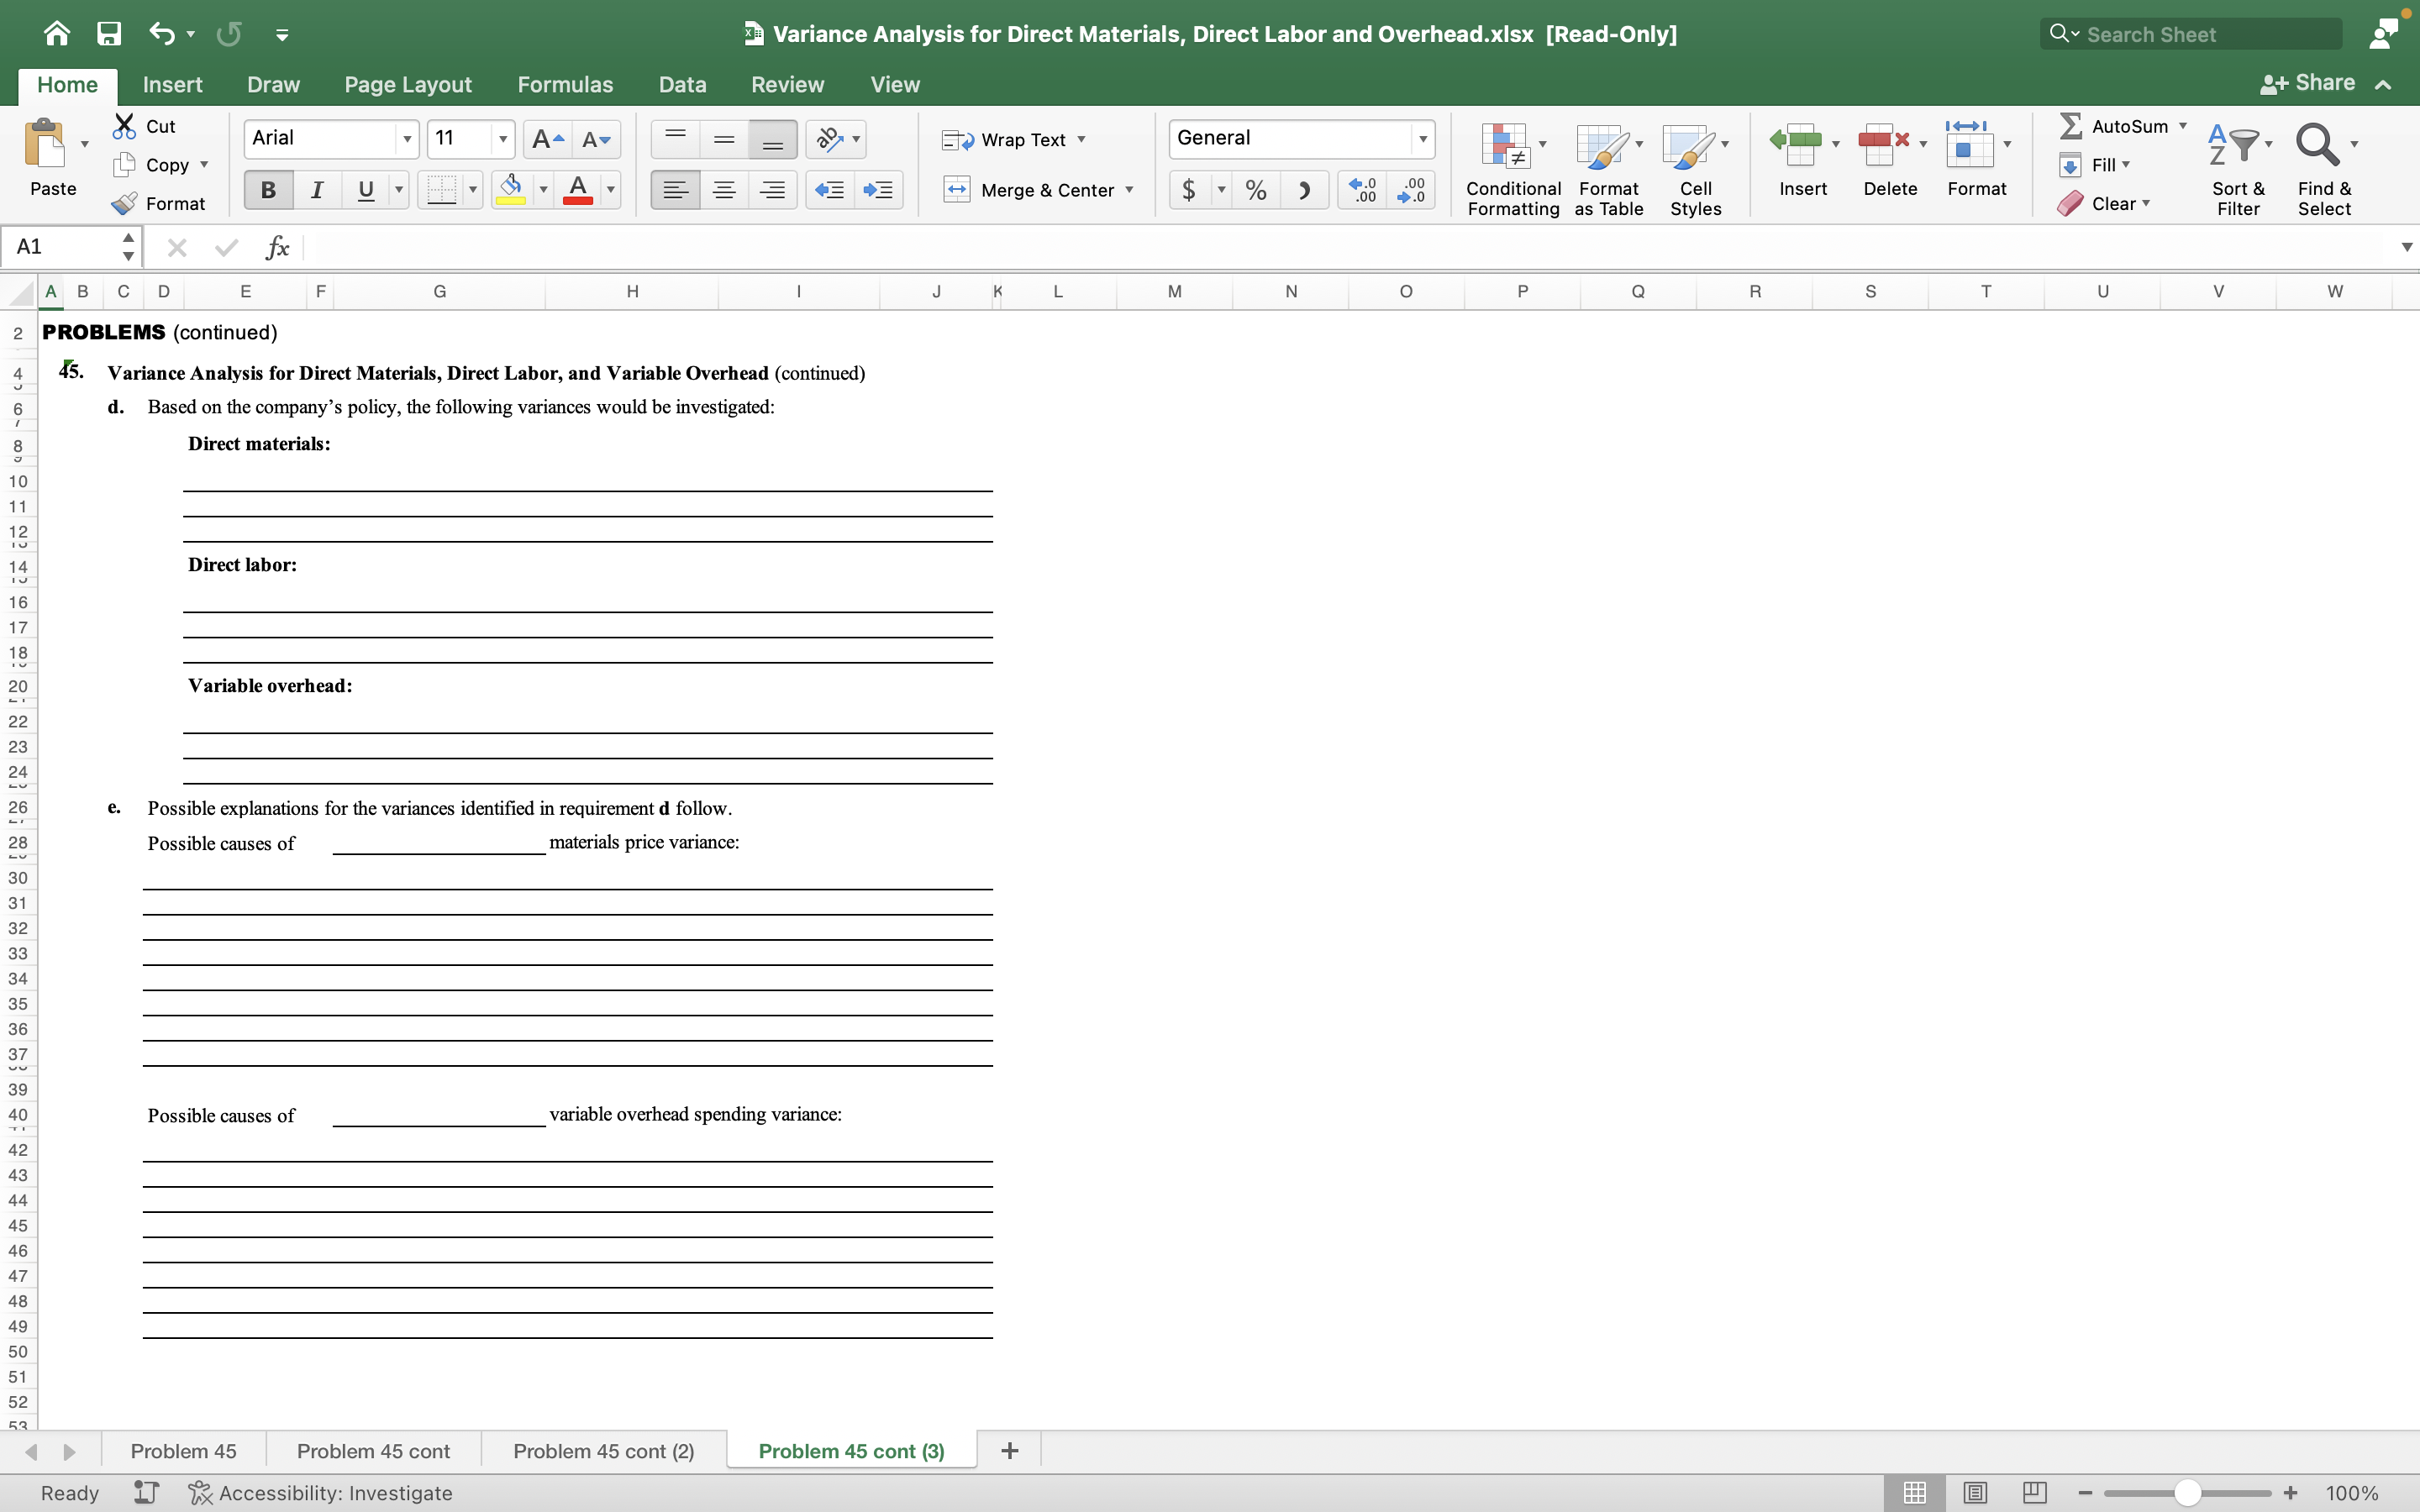Click the Share button

pyautogui.click(x=2308, y=84)
